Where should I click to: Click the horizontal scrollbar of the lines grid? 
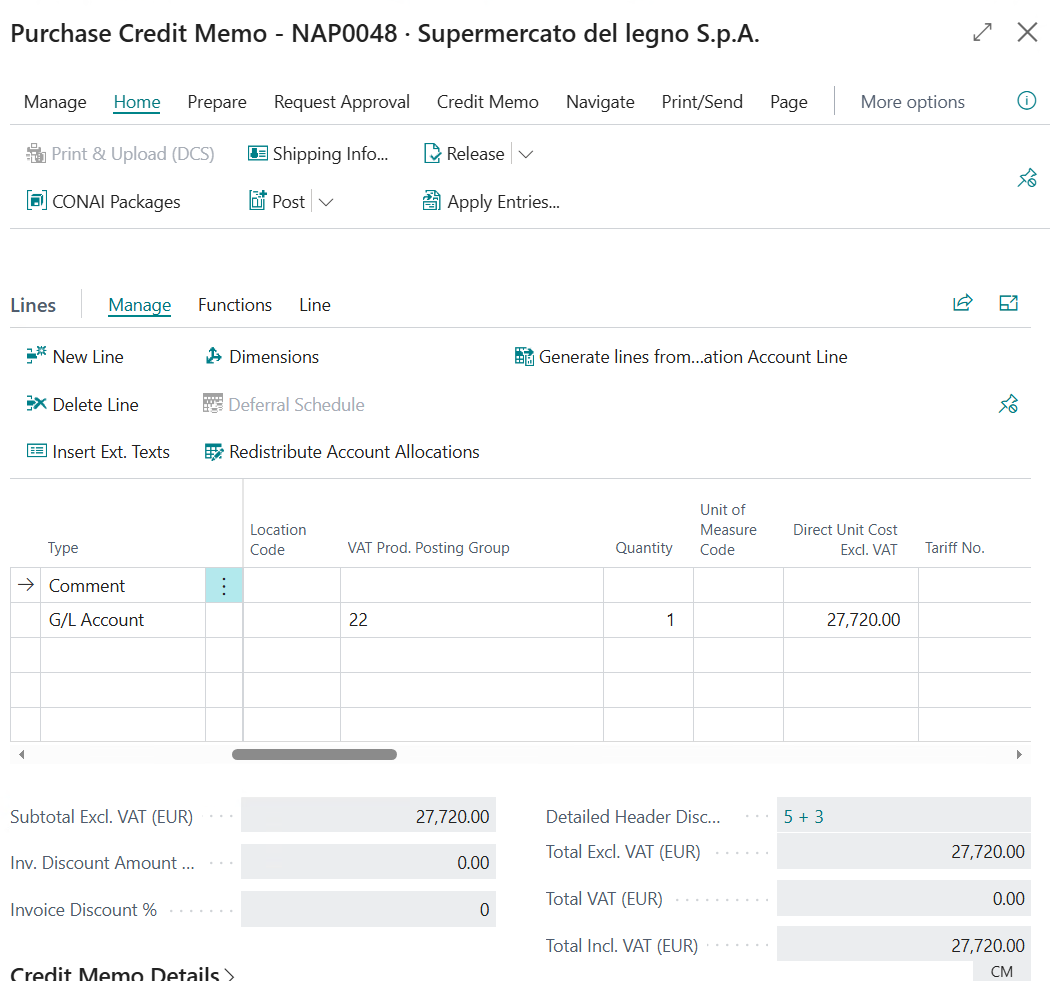point(314,754)
